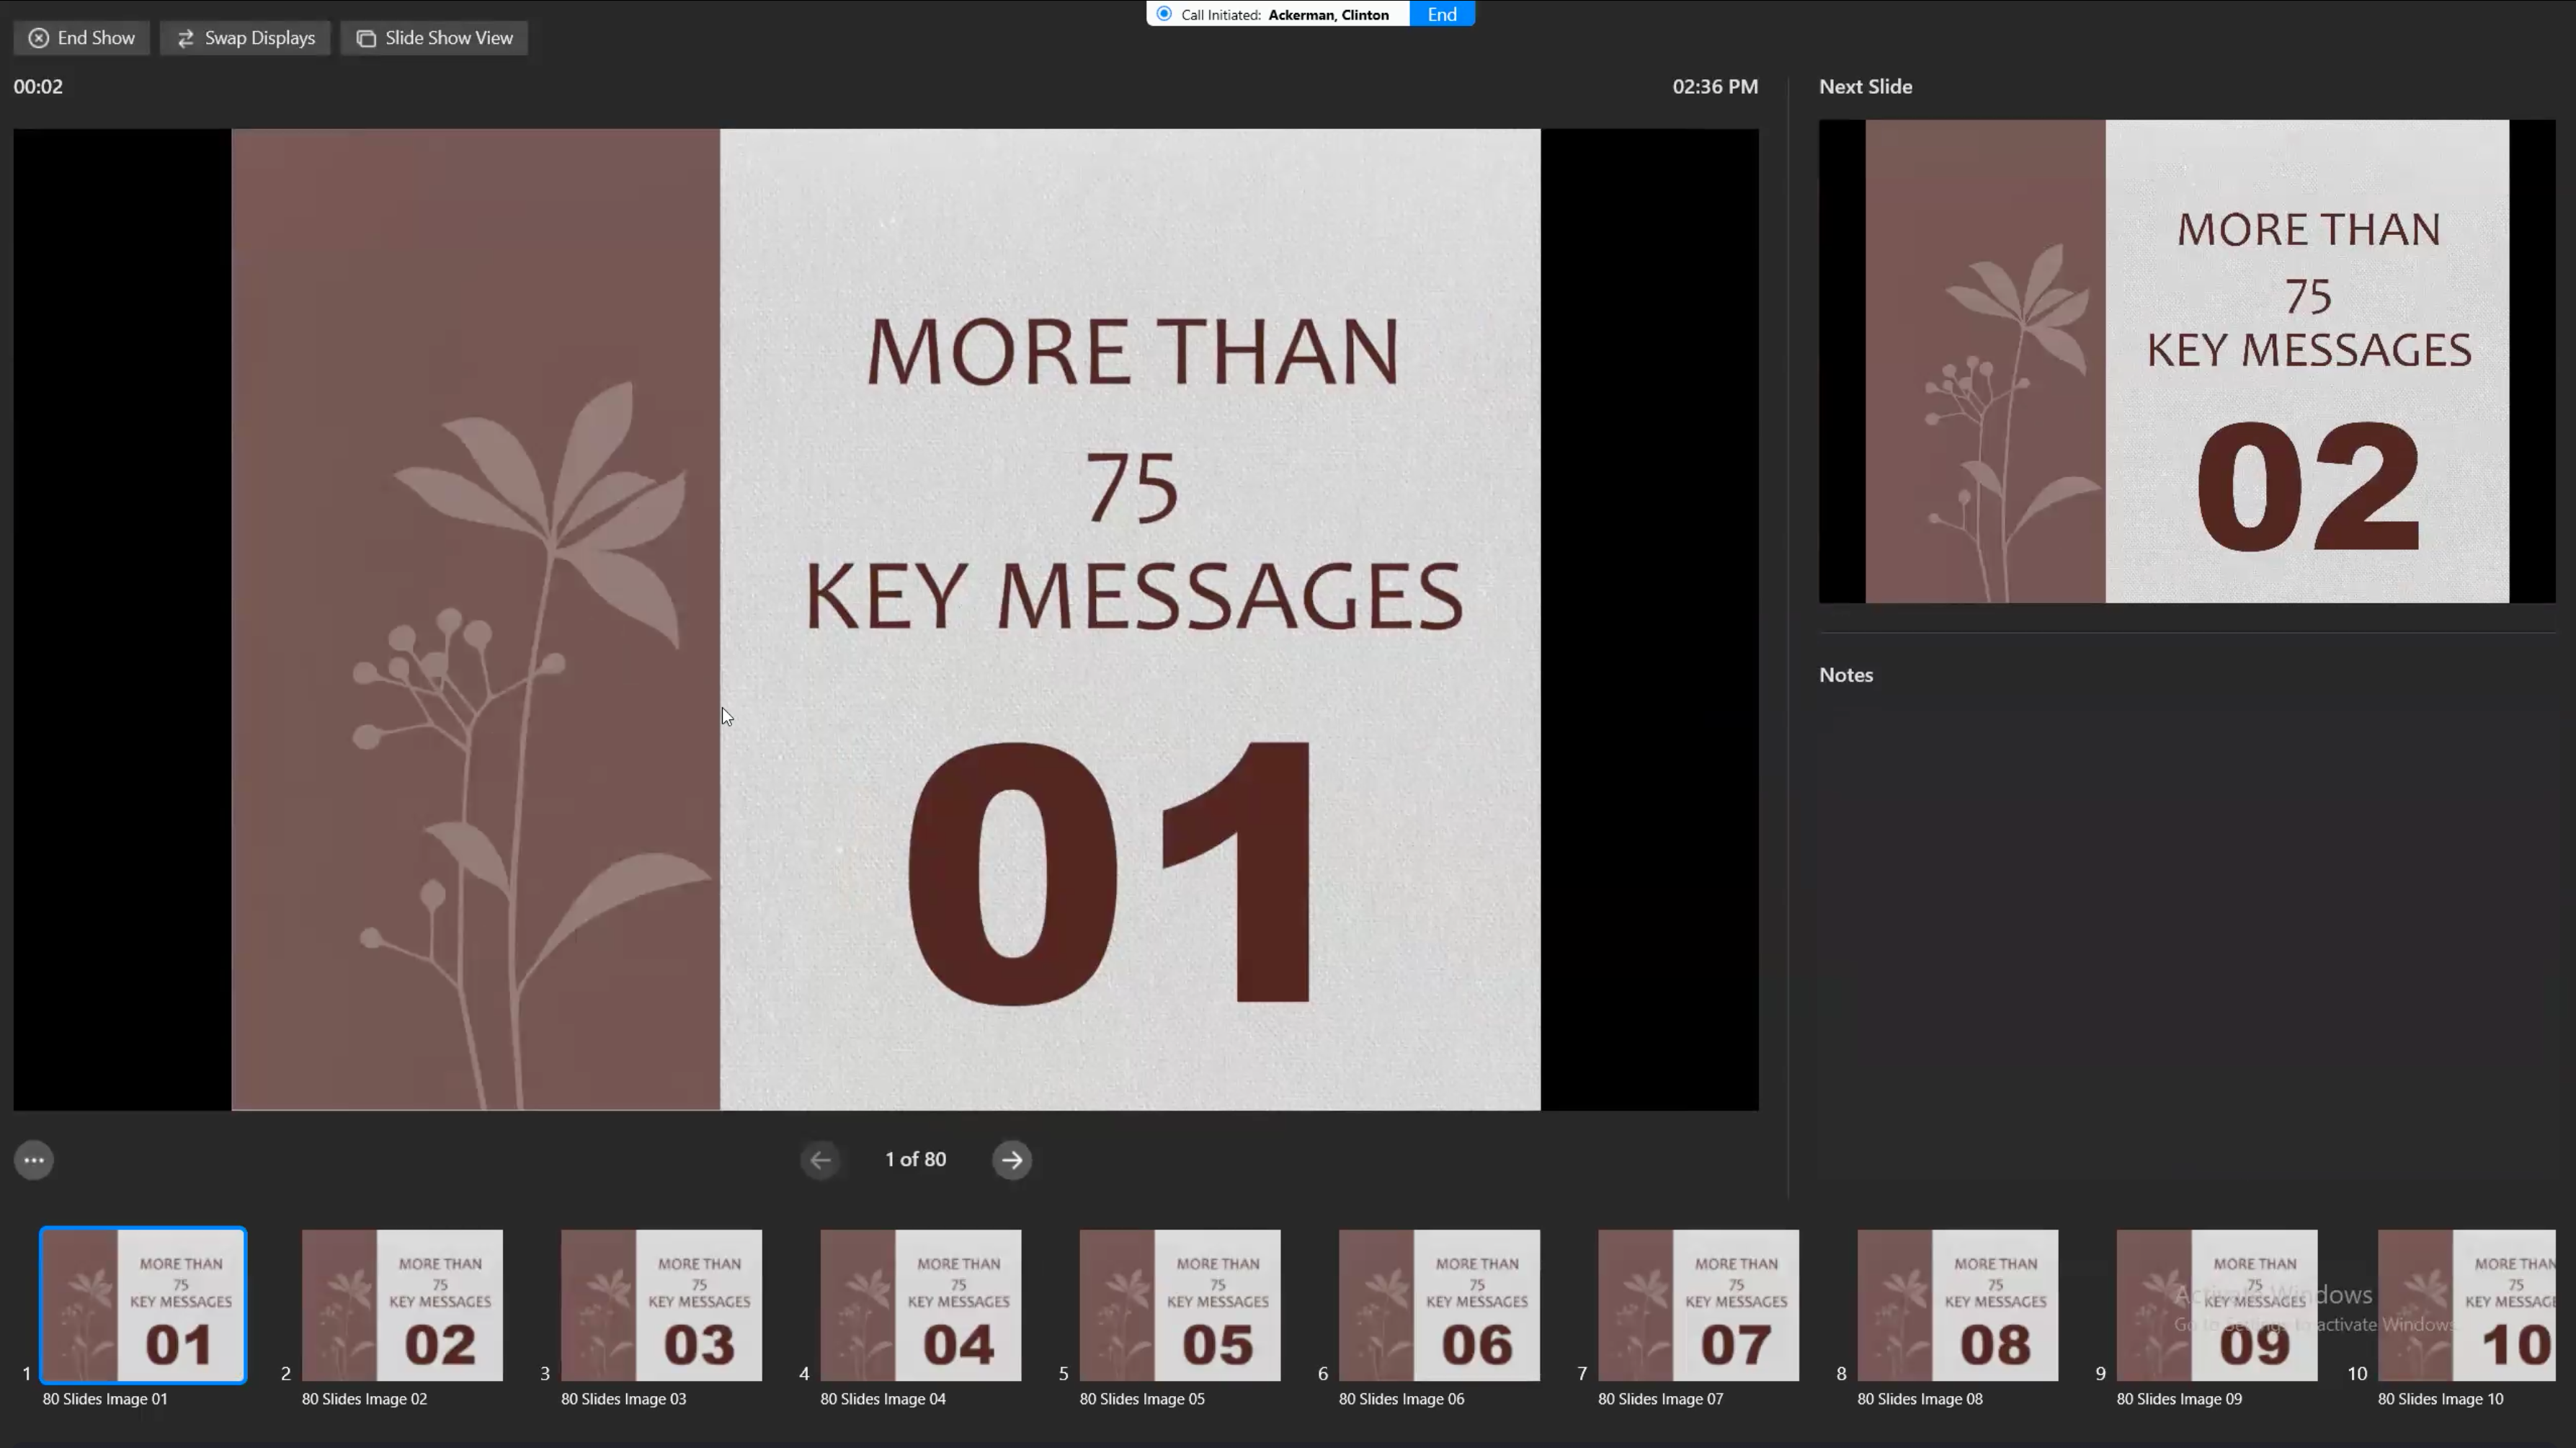This screenshot has width=2576, height=1448.
Task: Click the End Show button
Action: pyautogui.click(x=82, y=38)
